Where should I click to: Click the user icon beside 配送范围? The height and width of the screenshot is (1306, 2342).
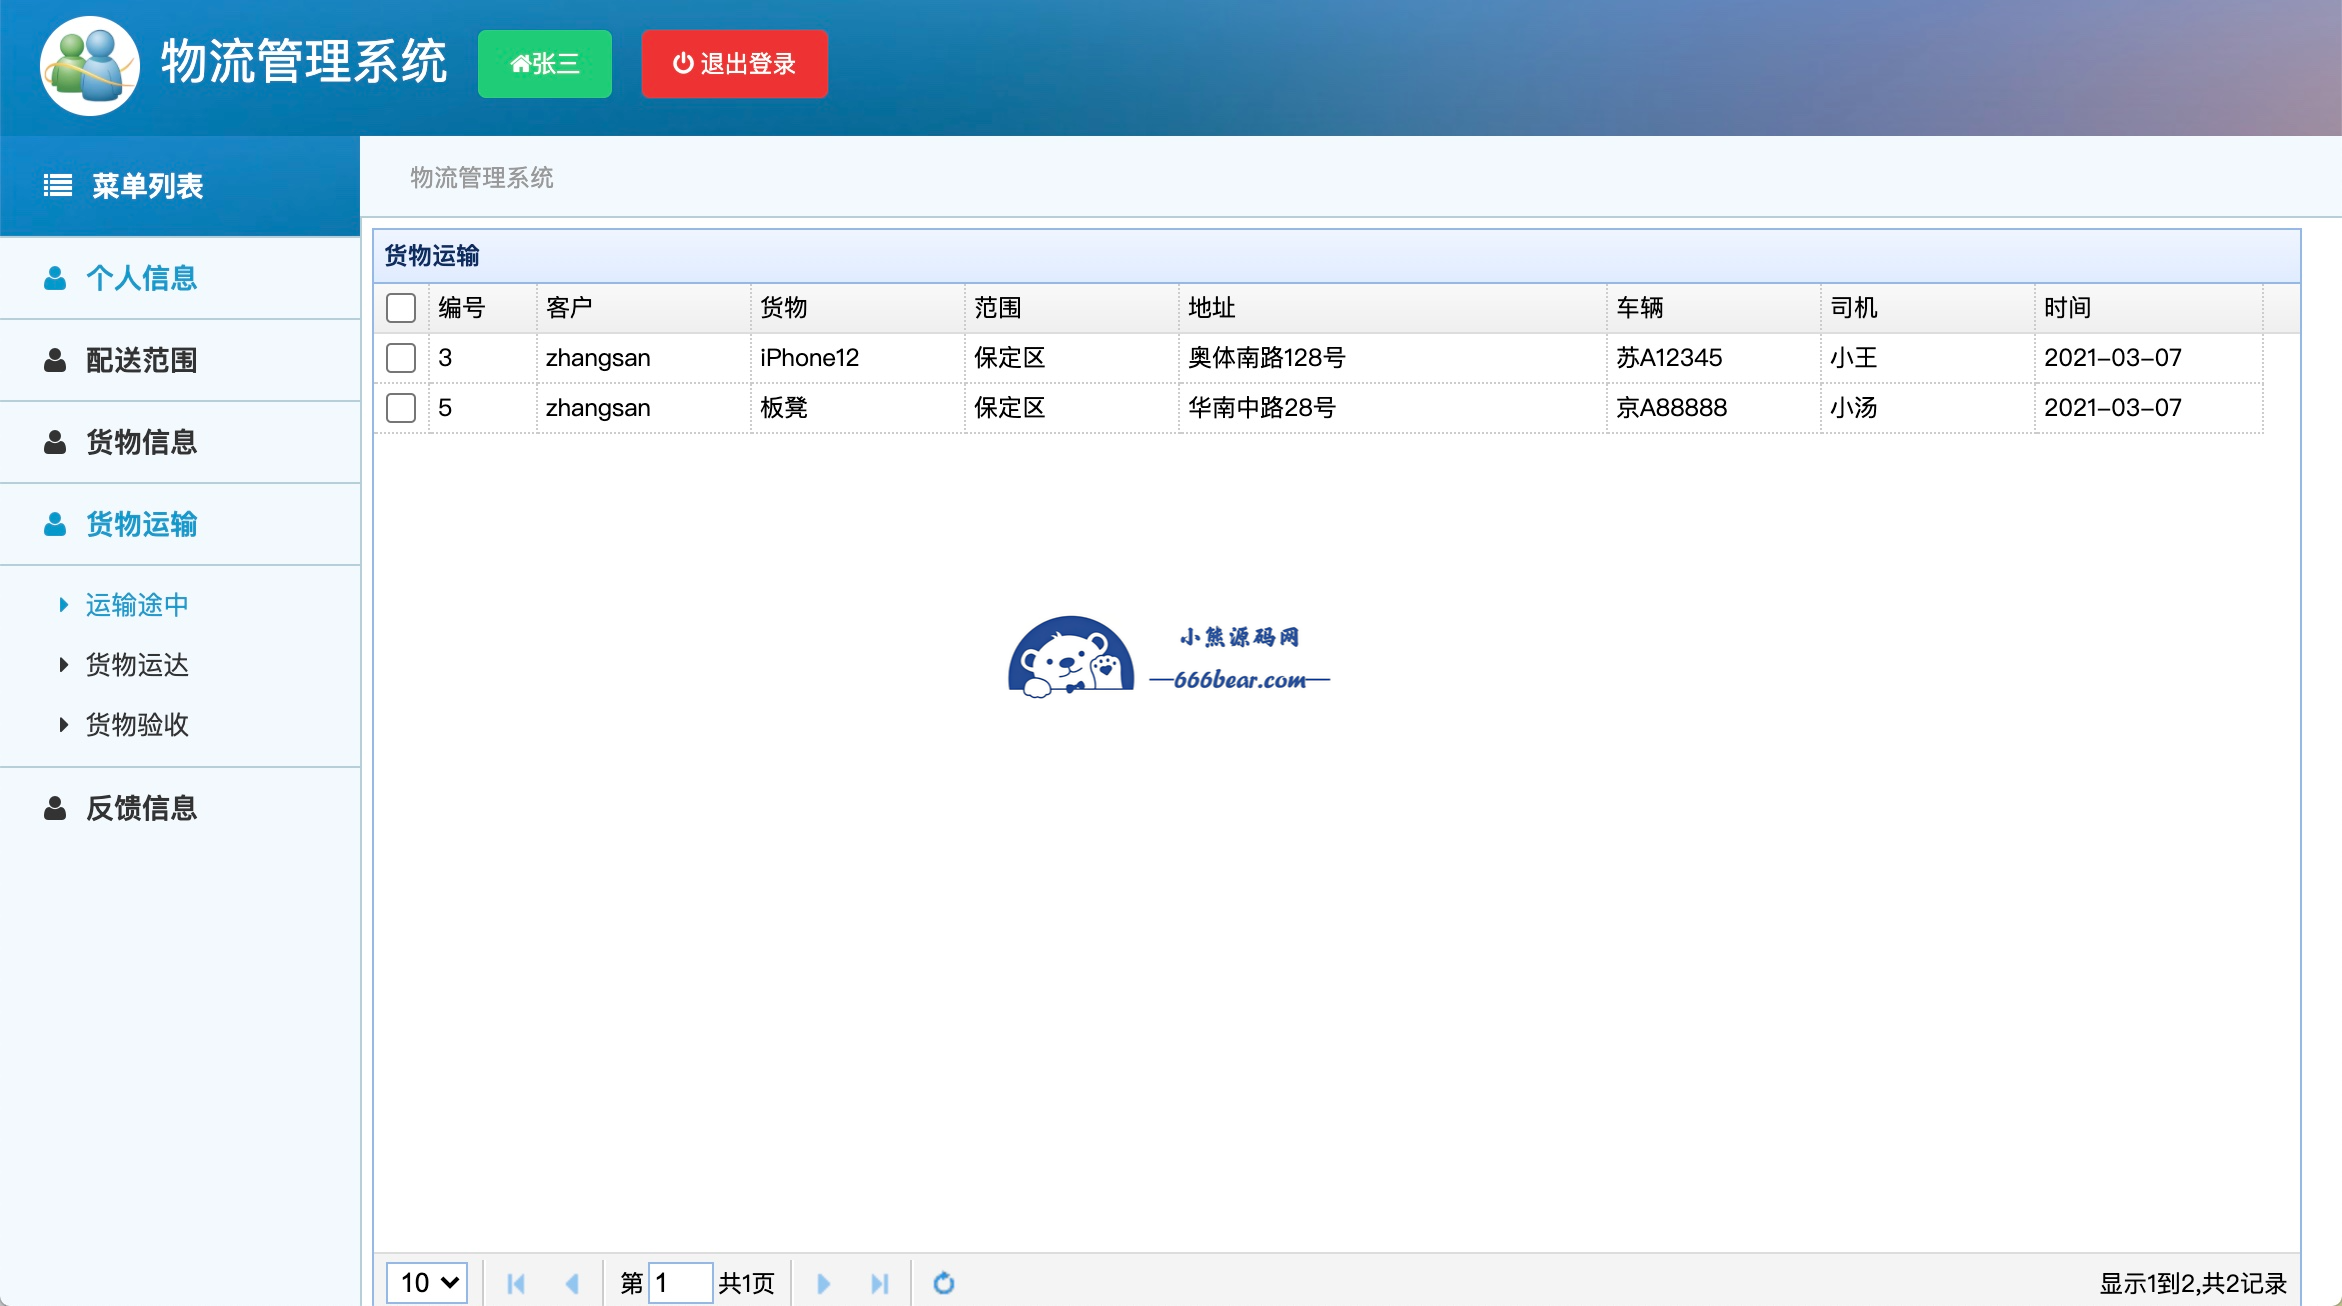click(55, 360)
